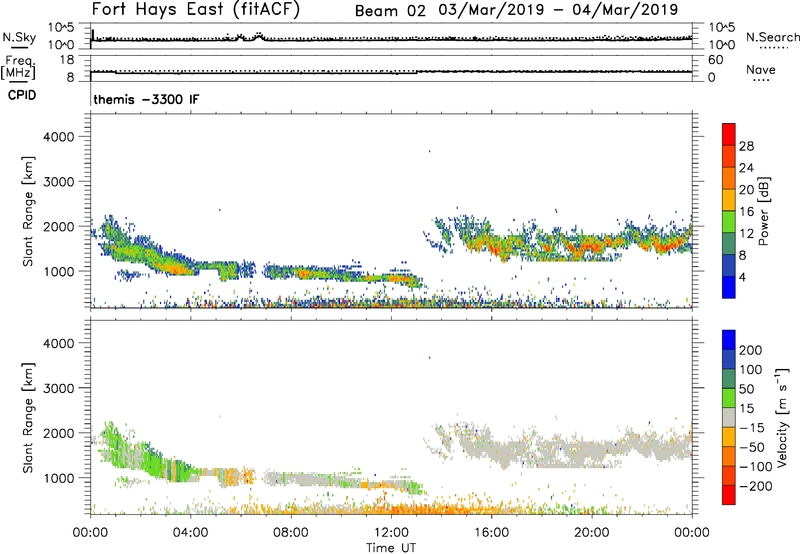
Task: Click the '20:00' time axis tick
Action: point(591,533)
